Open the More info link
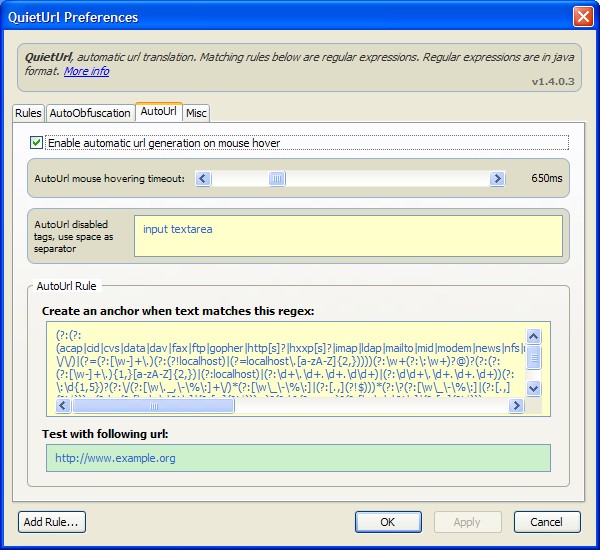Image resolution: width=600 pixels, height=550 pixels. pyautogui.click(x=86, y=71)
